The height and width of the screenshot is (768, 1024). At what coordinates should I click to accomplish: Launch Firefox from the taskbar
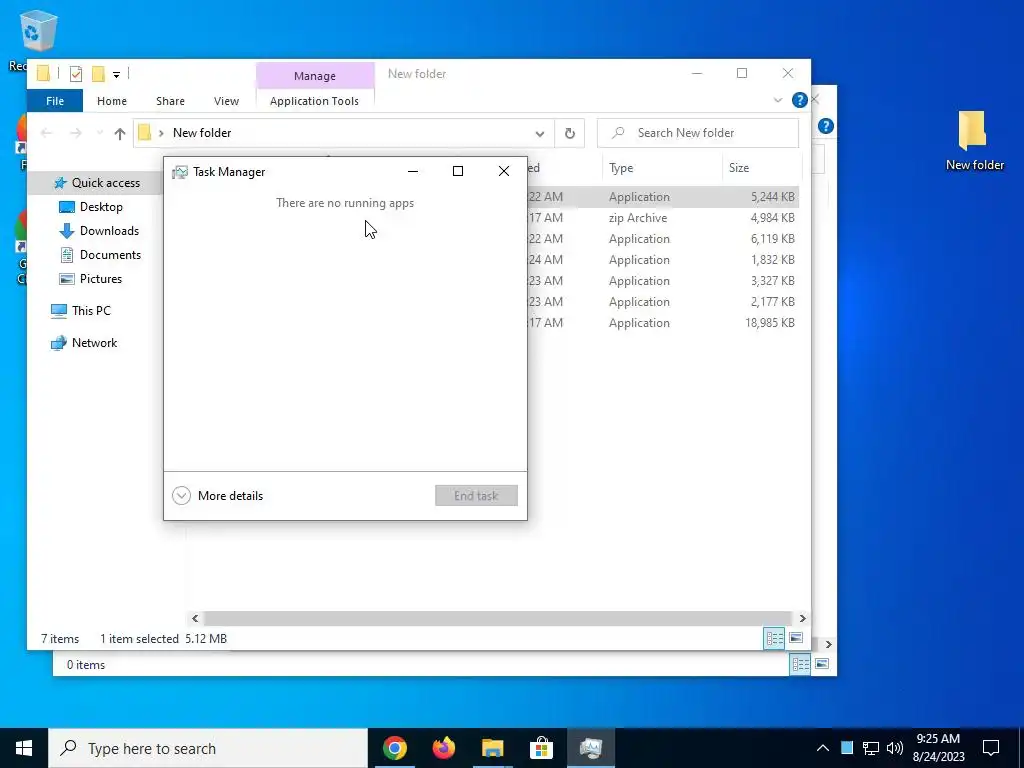click(443, 748)
